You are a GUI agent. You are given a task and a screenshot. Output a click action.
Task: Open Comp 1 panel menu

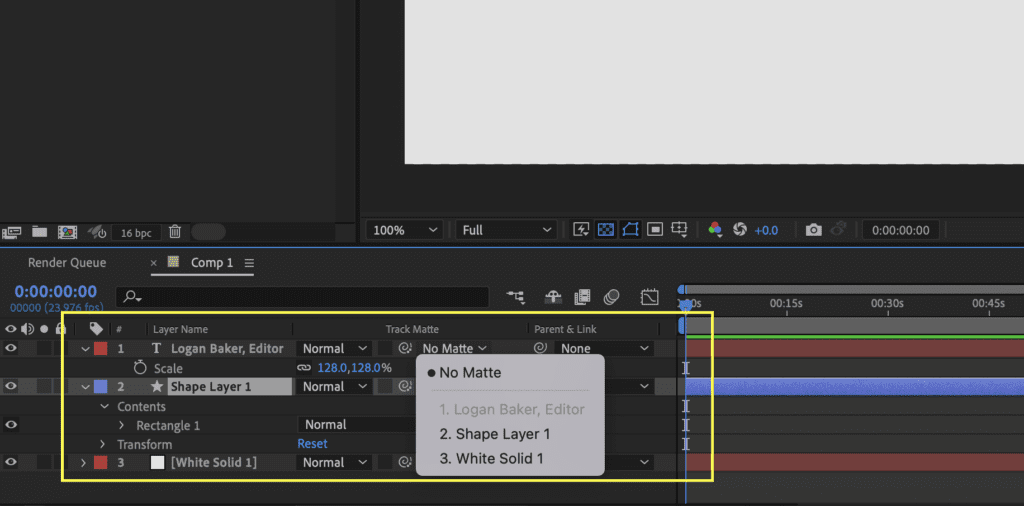pos(249,263)
